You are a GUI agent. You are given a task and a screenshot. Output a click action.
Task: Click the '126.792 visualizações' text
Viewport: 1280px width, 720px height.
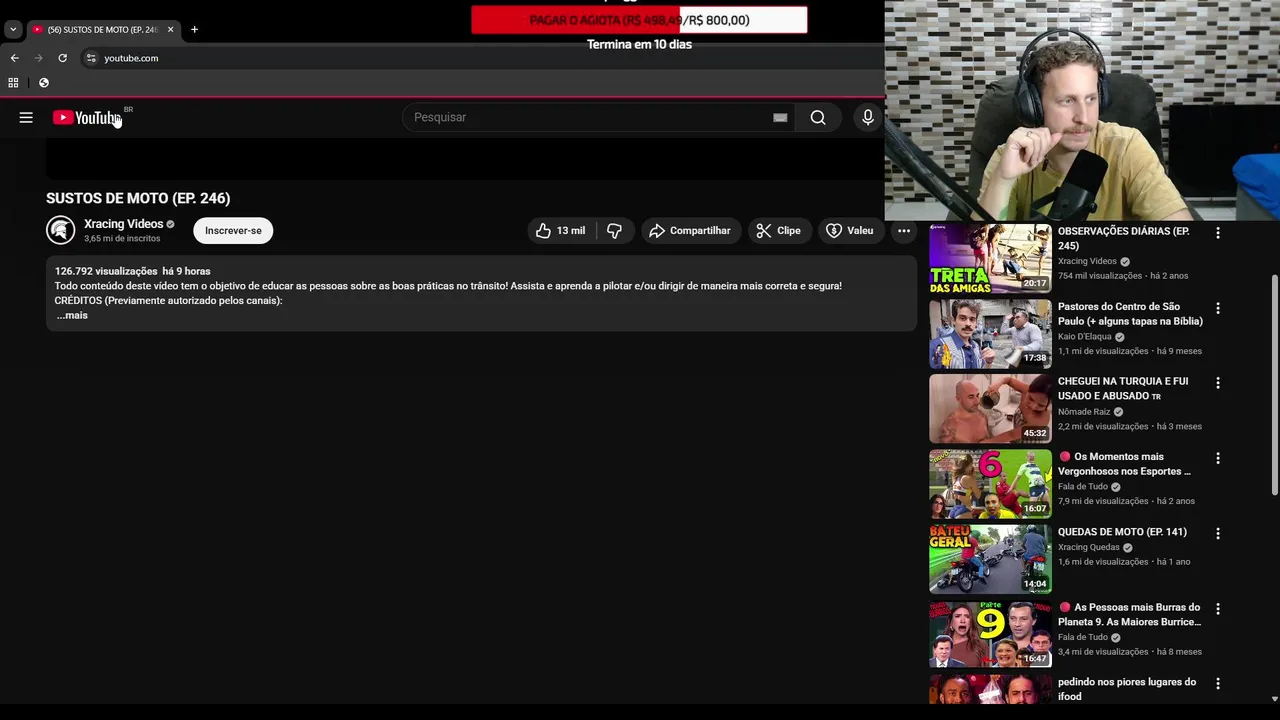pyautogui.click(x=106, y=271)
